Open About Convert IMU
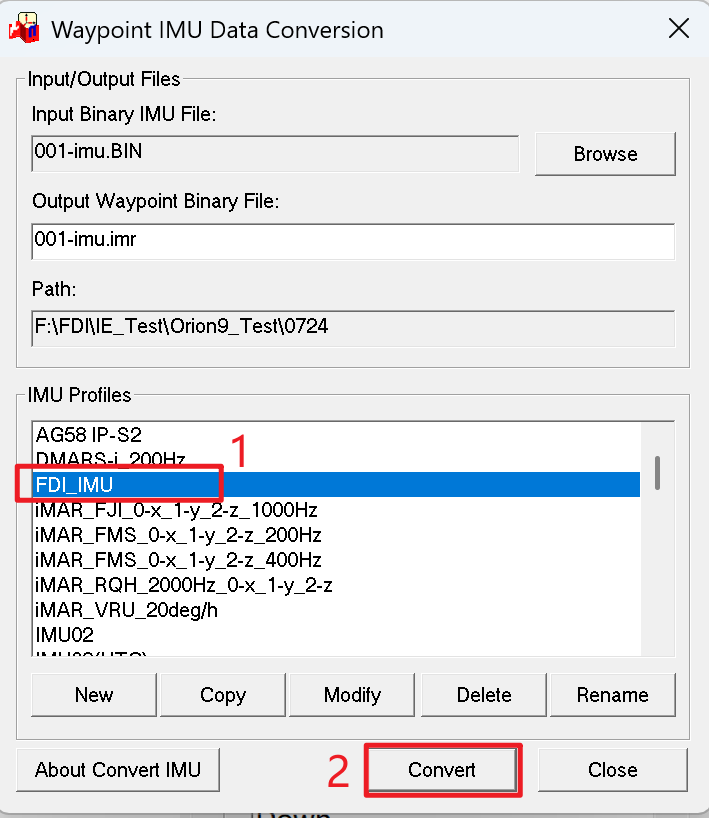Image resolution: width=709 pixels, height=818 pixels. point(118,770)
